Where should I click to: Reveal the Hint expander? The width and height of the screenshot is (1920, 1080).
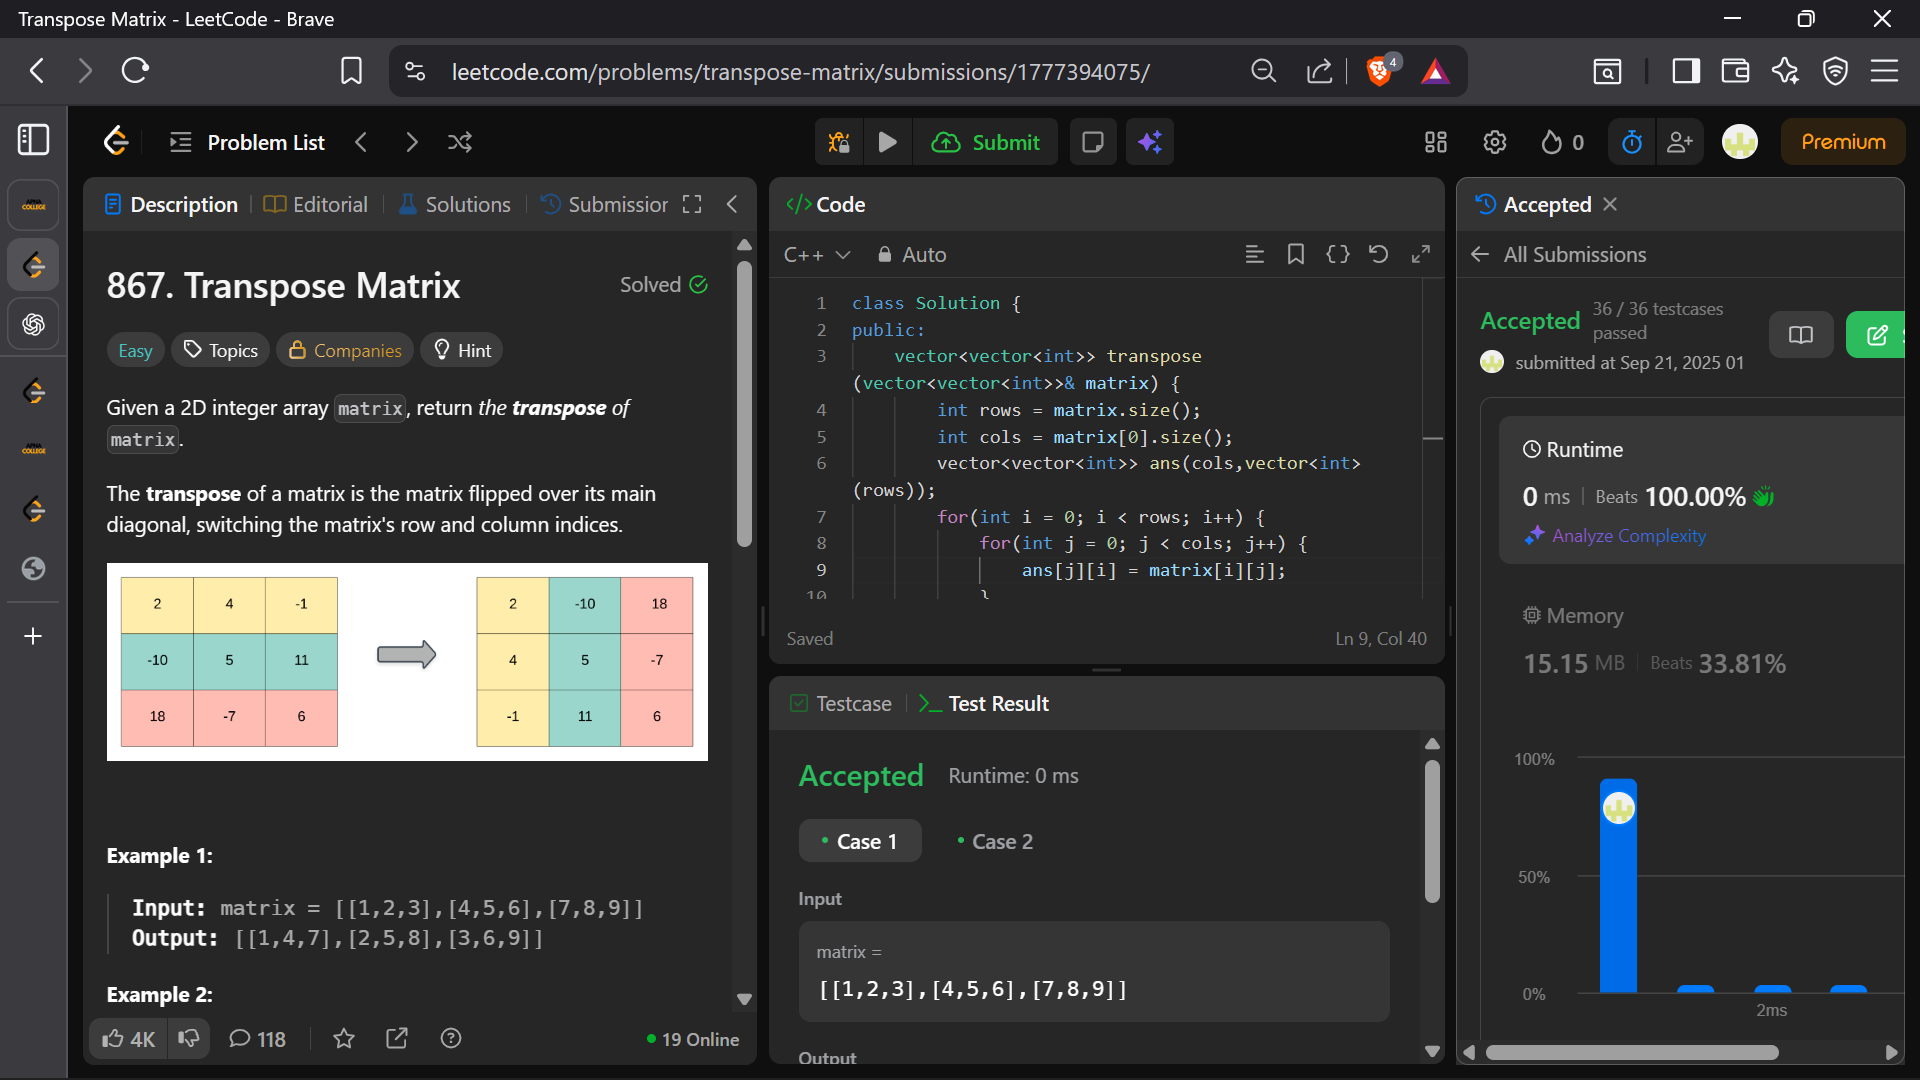tap(462, 350)
